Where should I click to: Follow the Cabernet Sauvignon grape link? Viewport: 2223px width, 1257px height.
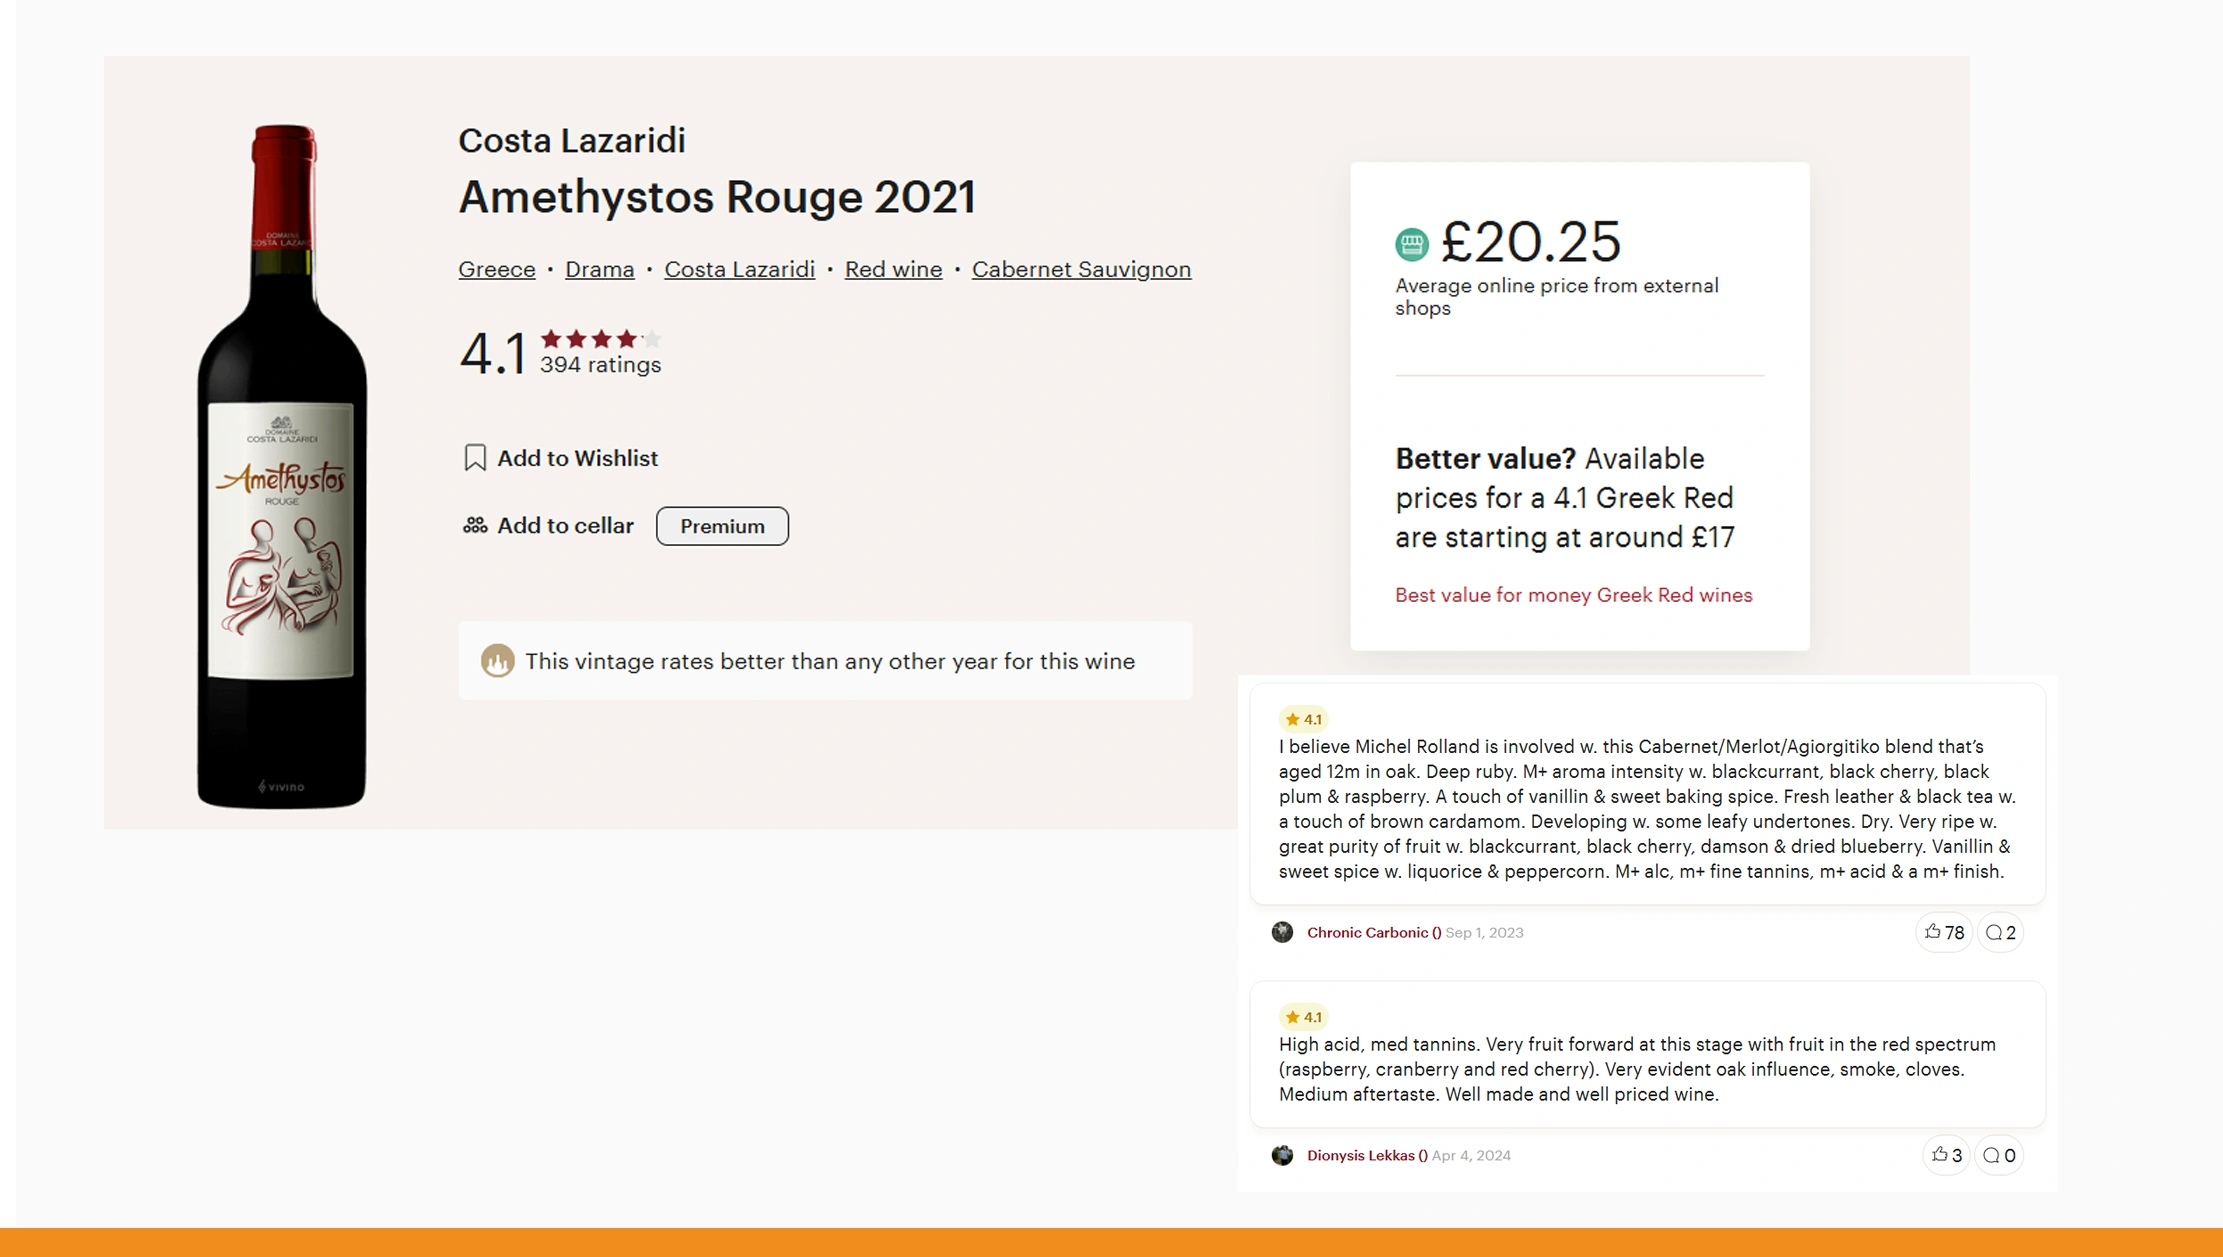tap(1081, 269)
